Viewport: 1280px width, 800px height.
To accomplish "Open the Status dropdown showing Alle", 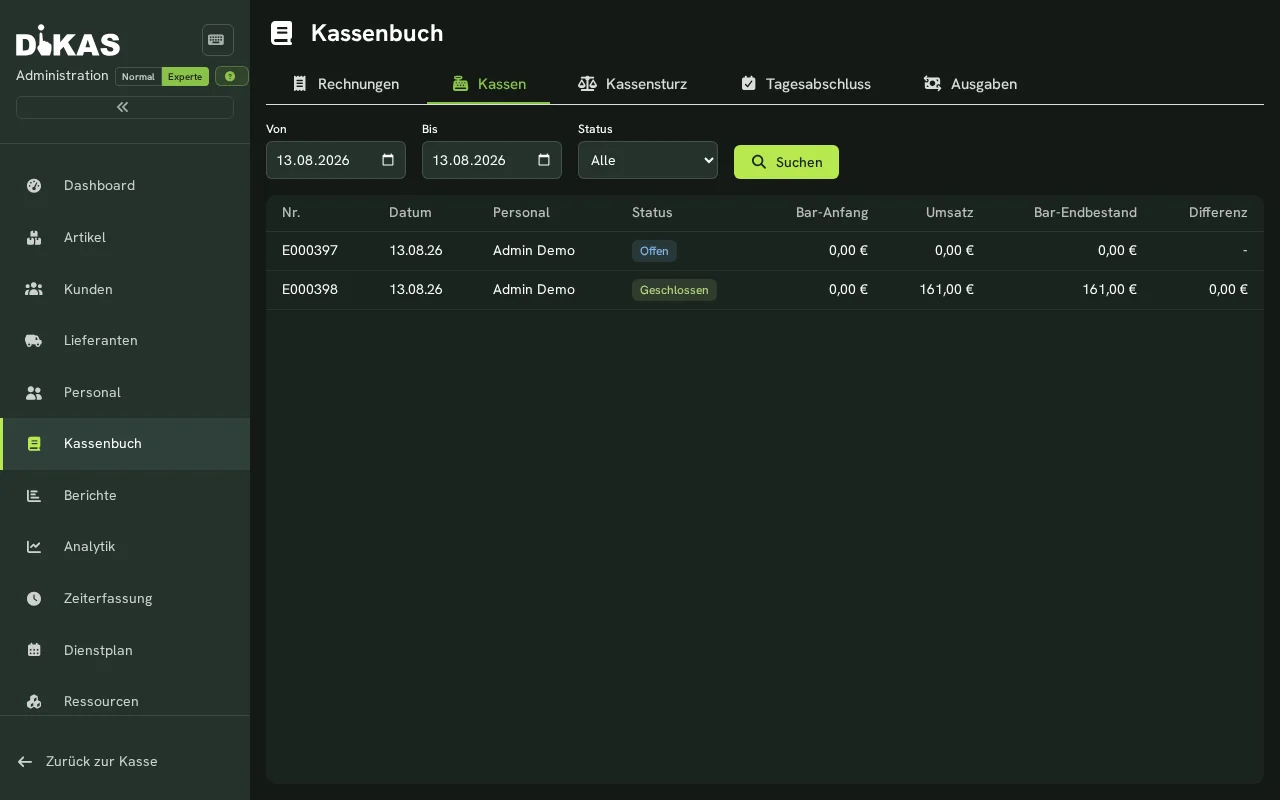I will click(x=648, y=160).
